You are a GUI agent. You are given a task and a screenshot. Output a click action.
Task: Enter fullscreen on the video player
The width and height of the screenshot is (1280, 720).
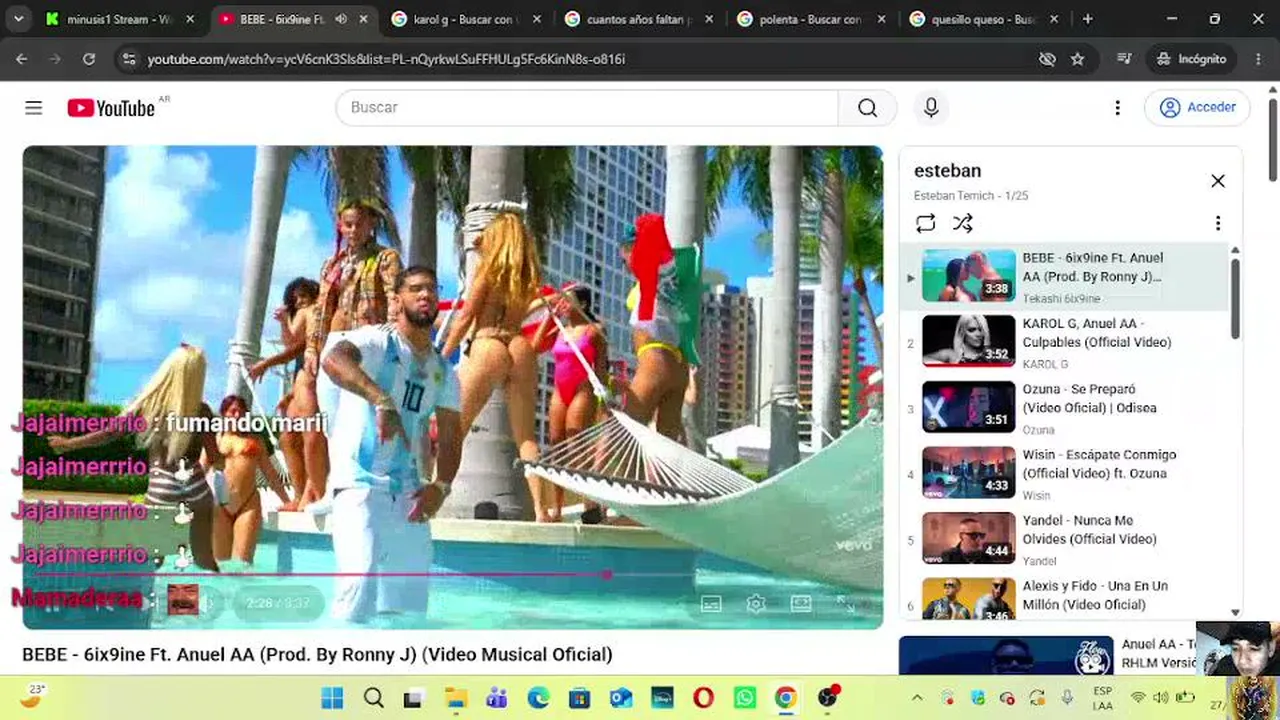coord(846,603)
